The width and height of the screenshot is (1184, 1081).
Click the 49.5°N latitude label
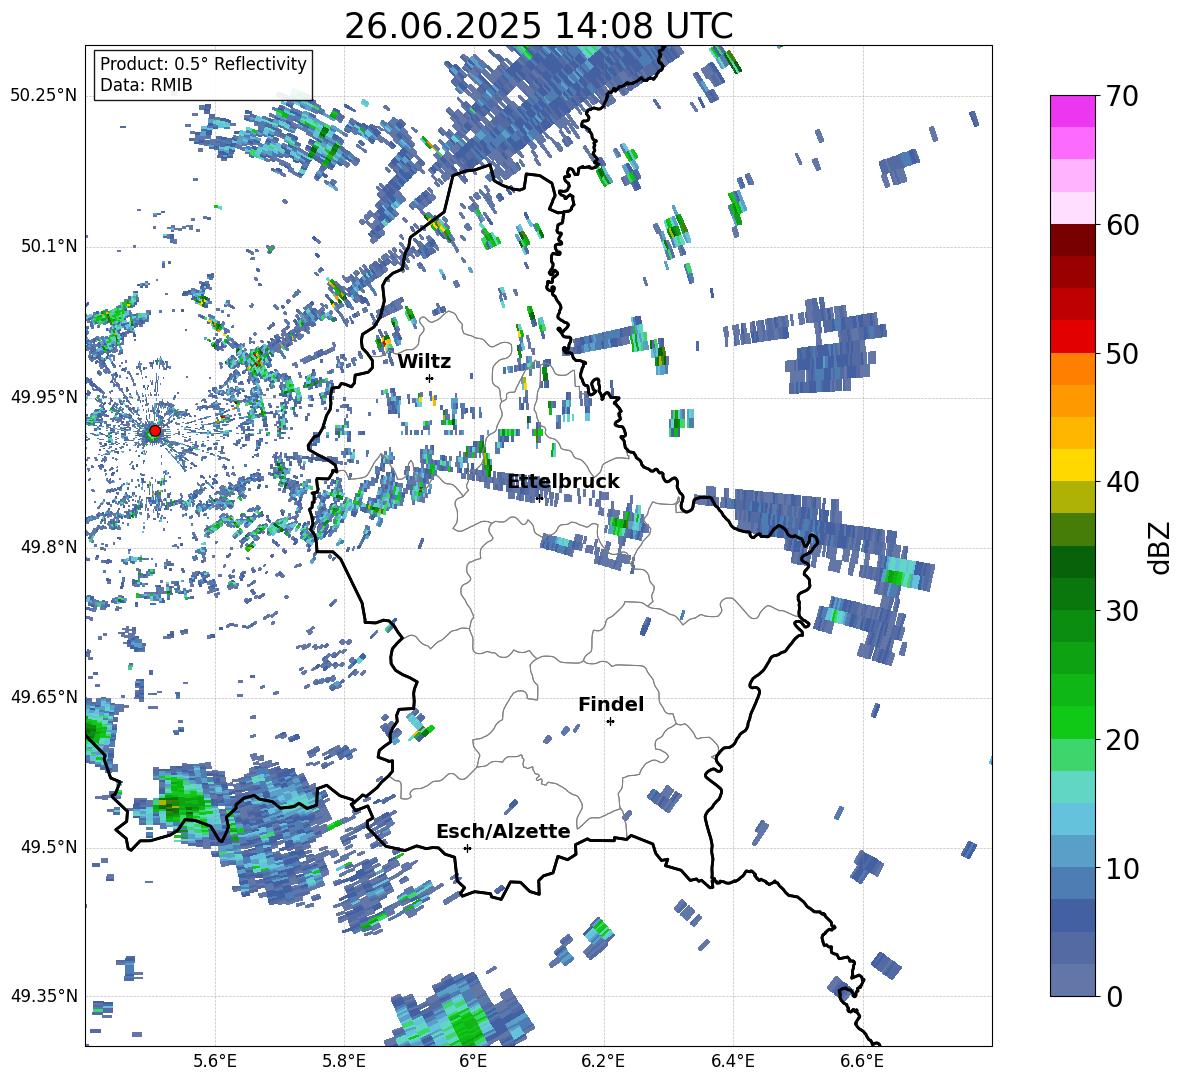point(48,847)
